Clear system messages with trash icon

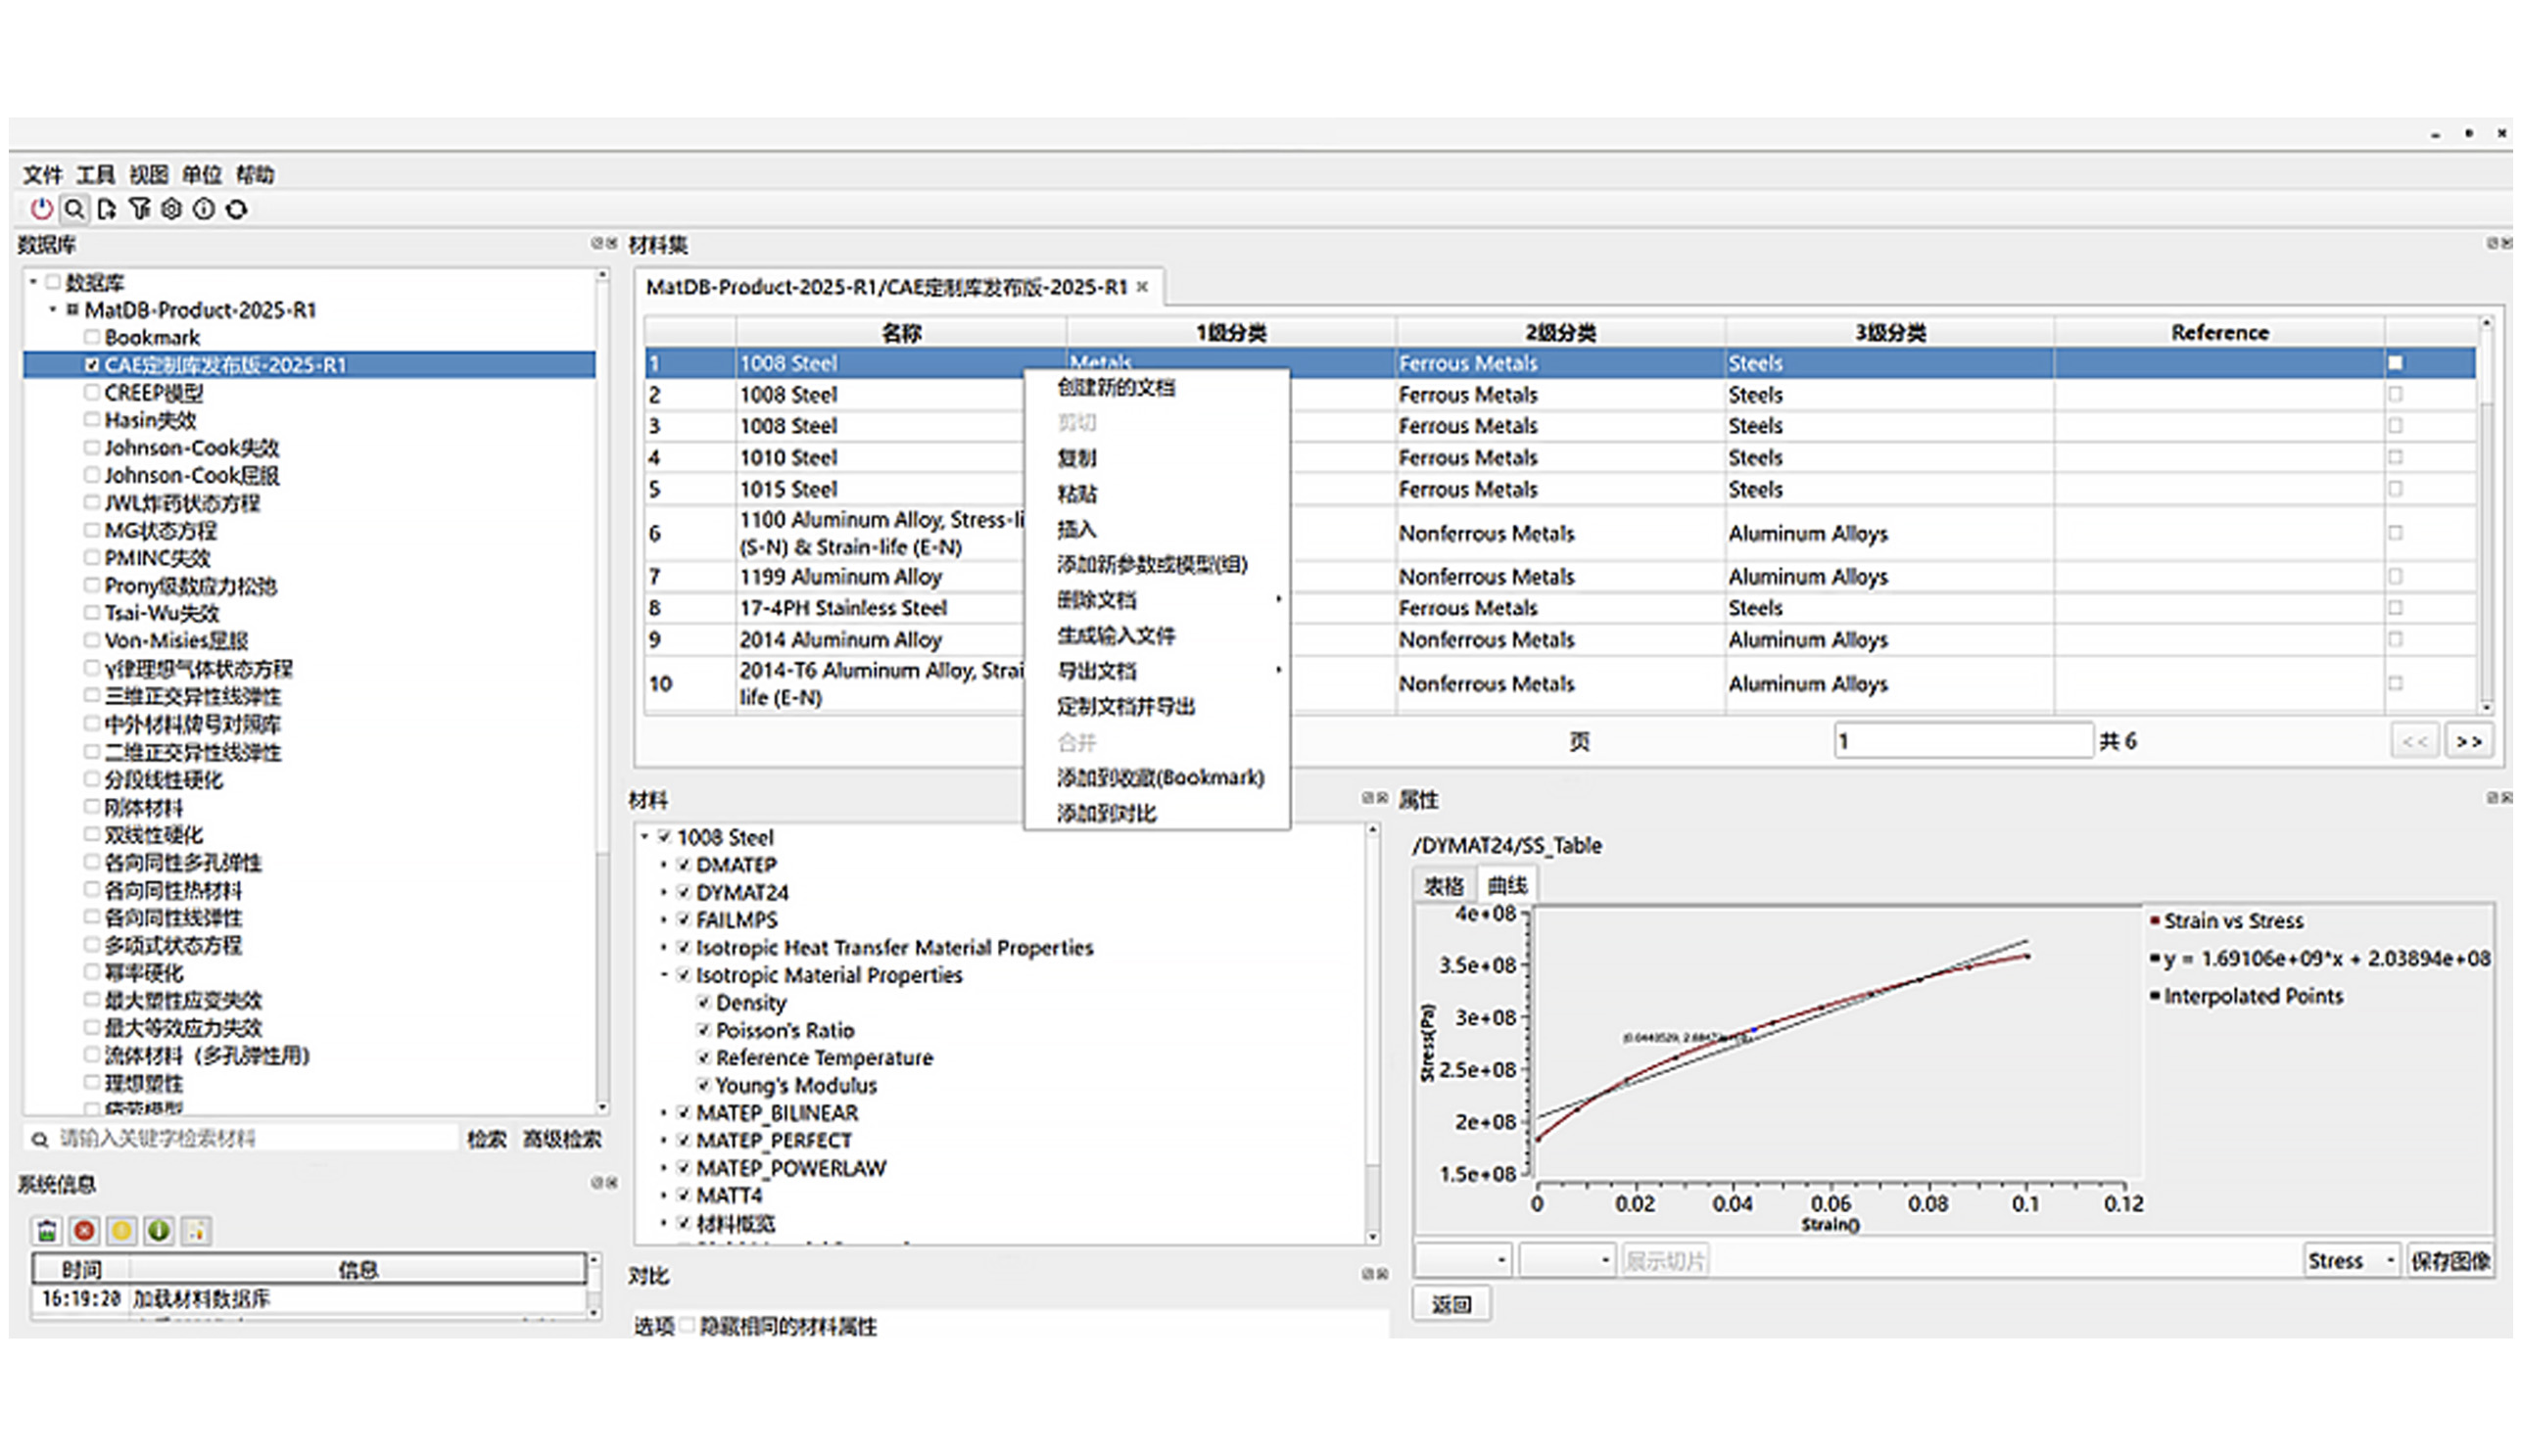pos(47,1231)
